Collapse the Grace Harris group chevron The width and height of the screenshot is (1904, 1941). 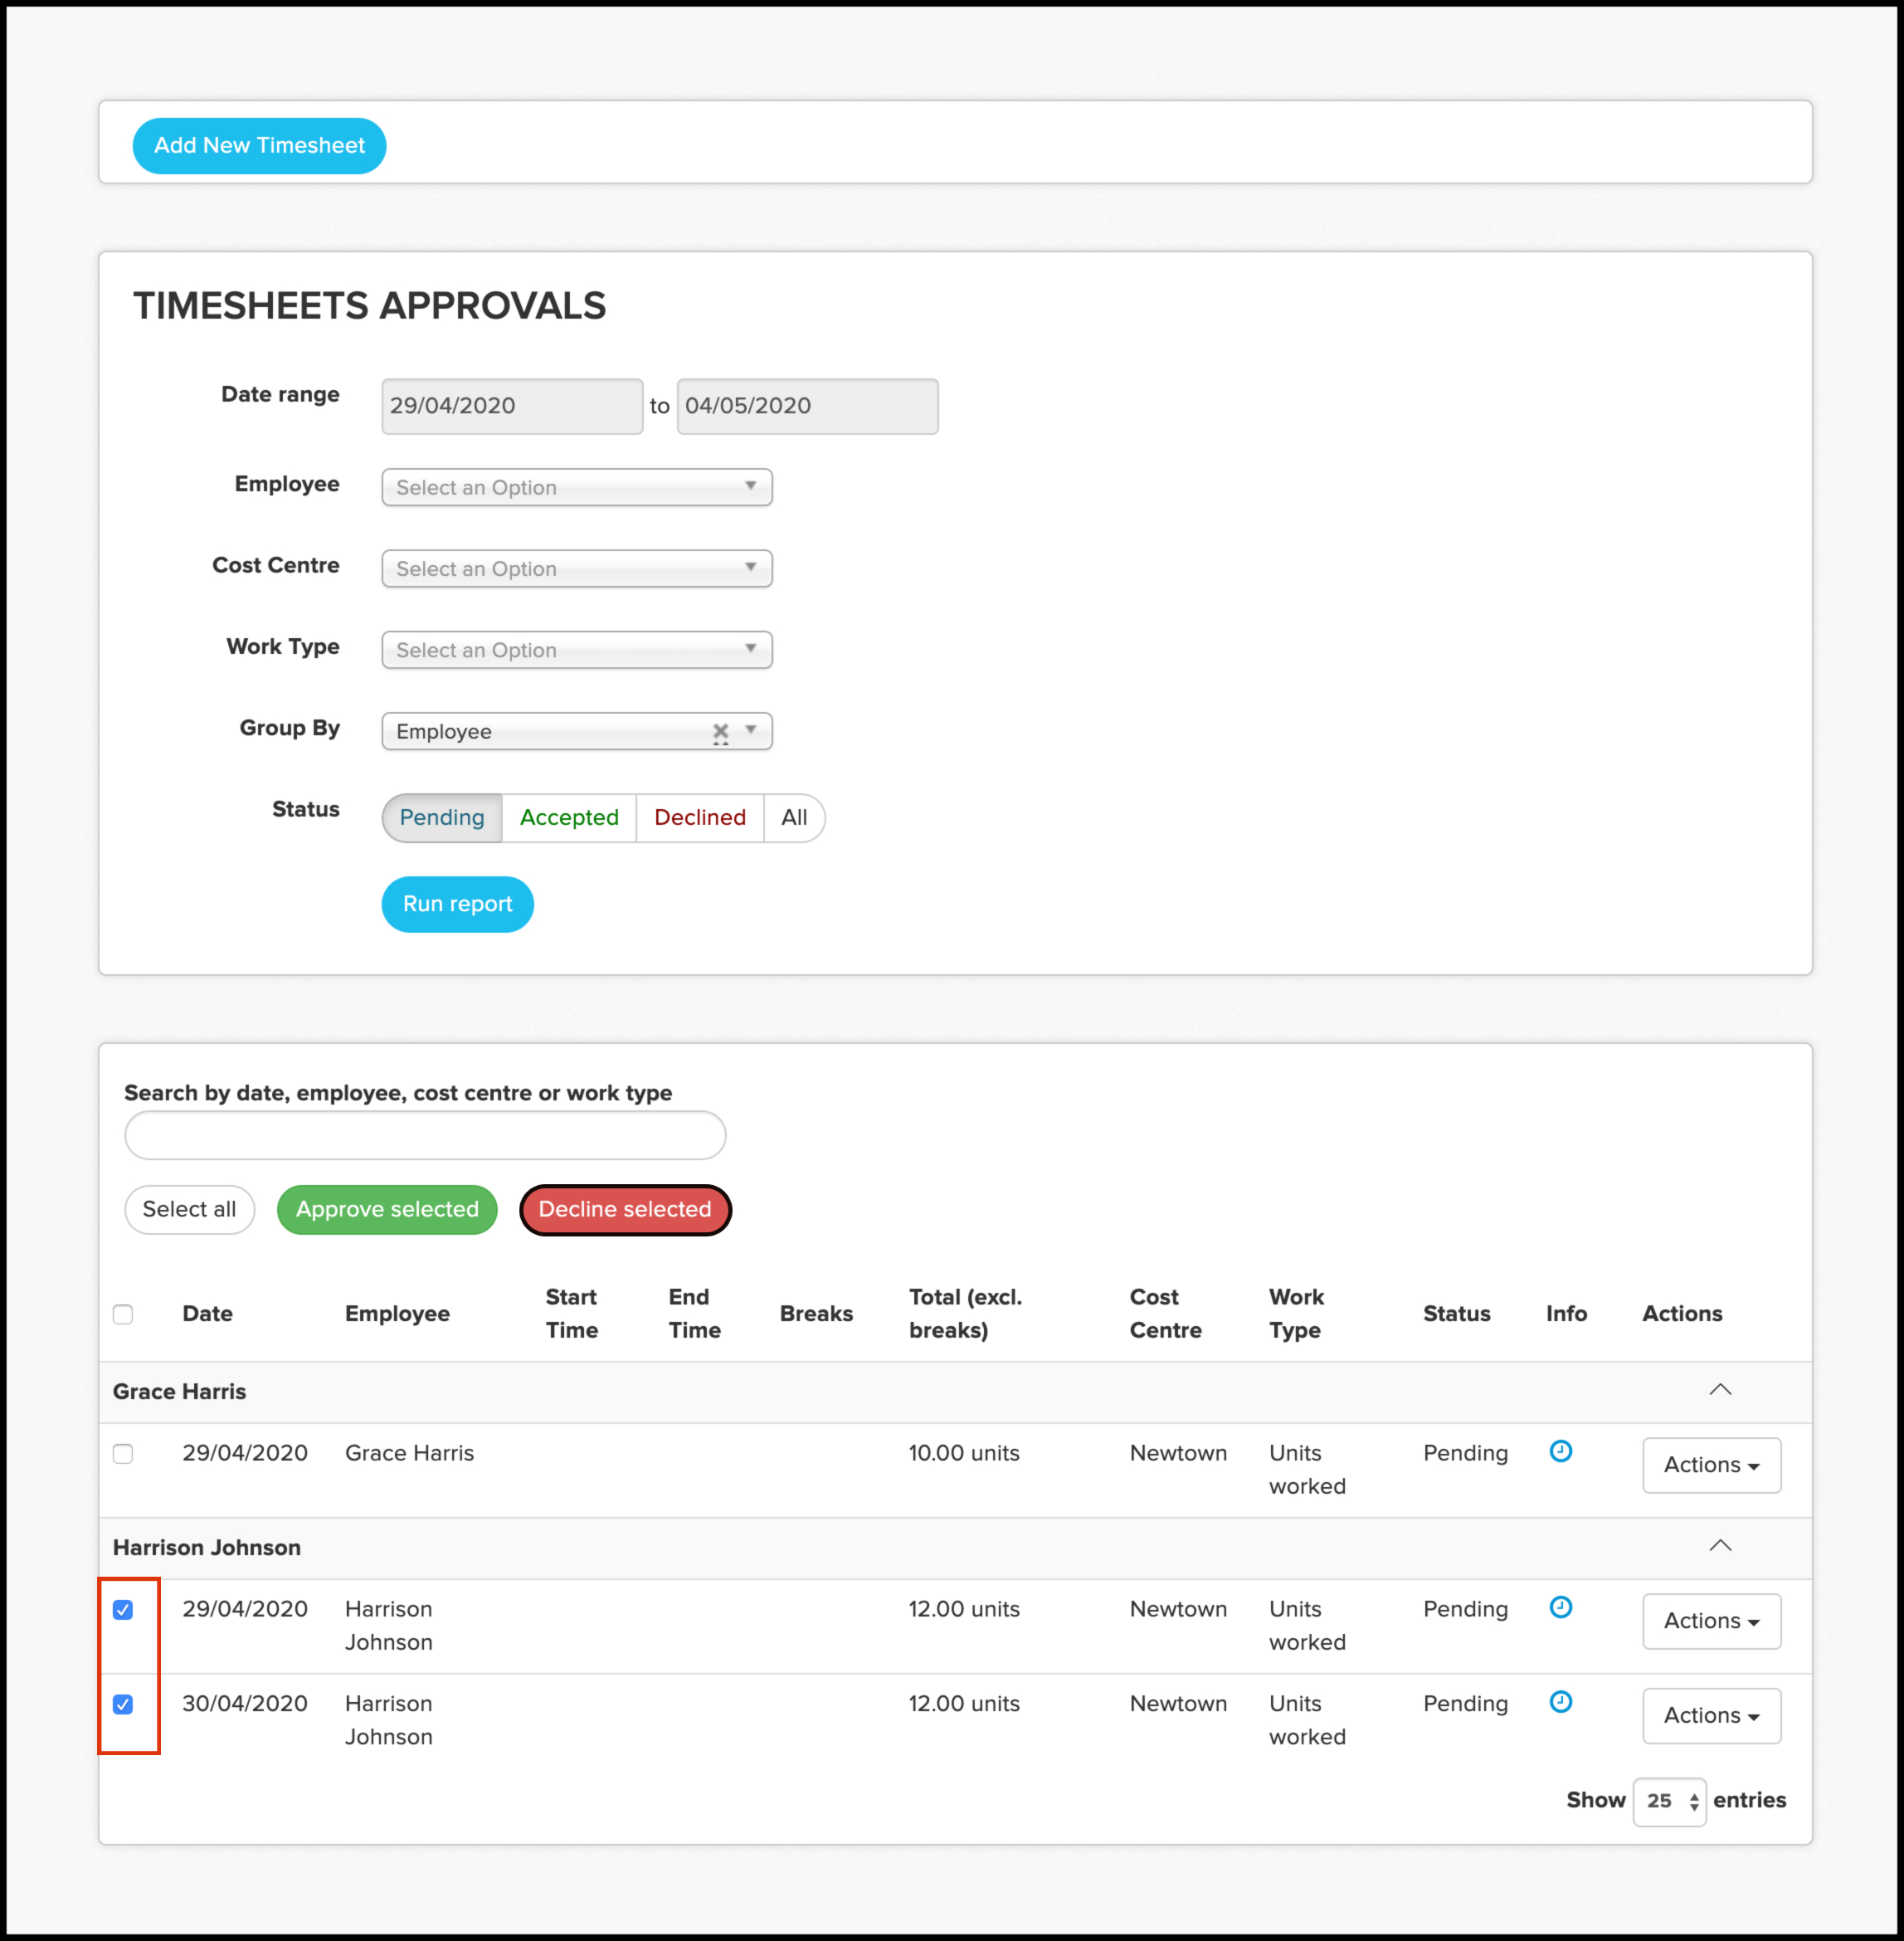1719,1390
